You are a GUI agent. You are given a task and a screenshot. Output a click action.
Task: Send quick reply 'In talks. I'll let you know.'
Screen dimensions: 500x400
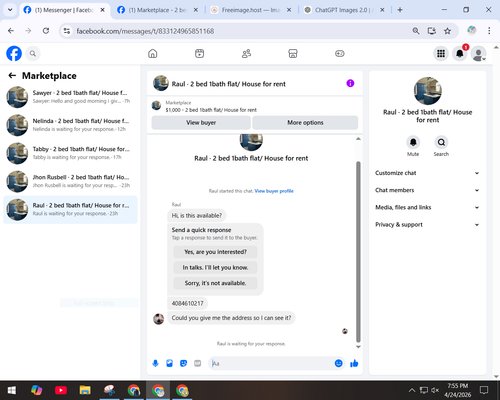tap(215, 268)
